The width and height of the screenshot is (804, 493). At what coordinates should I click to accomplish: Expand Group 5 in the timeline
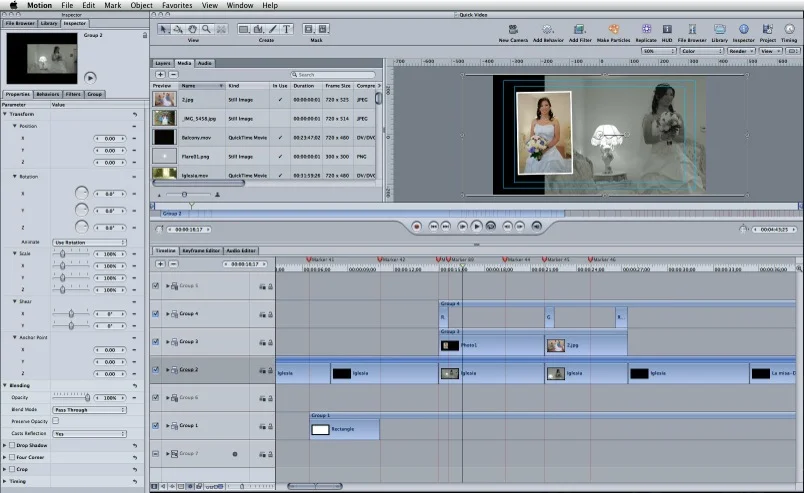coord(168,286)
